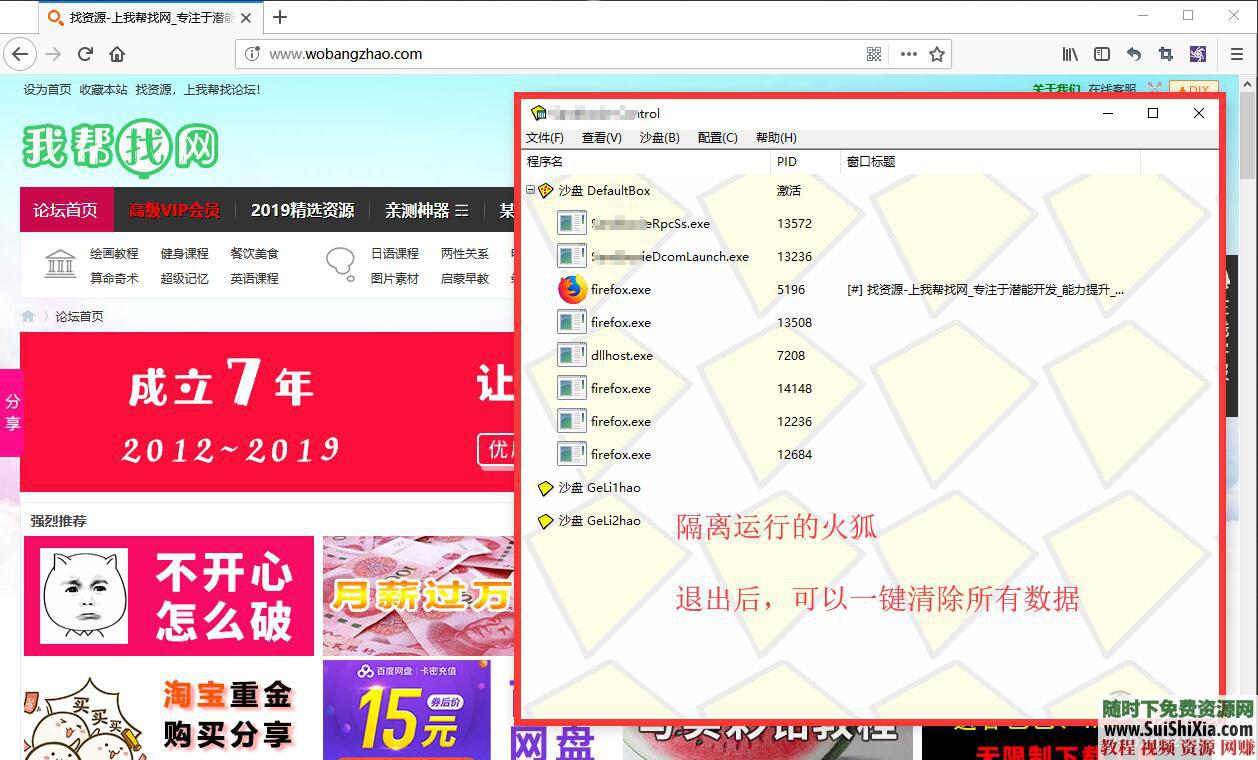
Task: Click the yellow sandbox icon for GeLi1hao
Action: coord(546,488)
